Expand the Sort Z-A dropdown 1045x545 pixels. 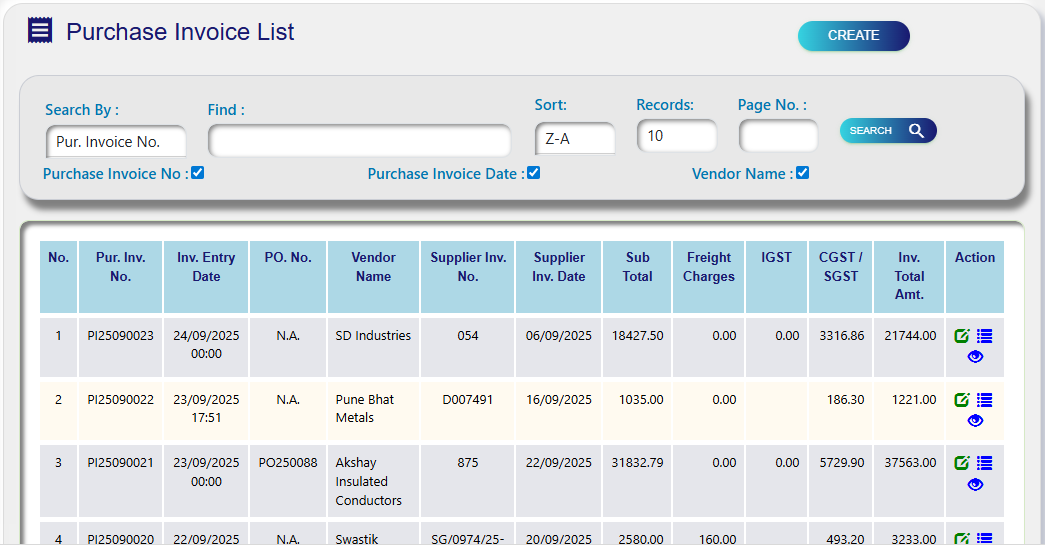coord(575,139)
